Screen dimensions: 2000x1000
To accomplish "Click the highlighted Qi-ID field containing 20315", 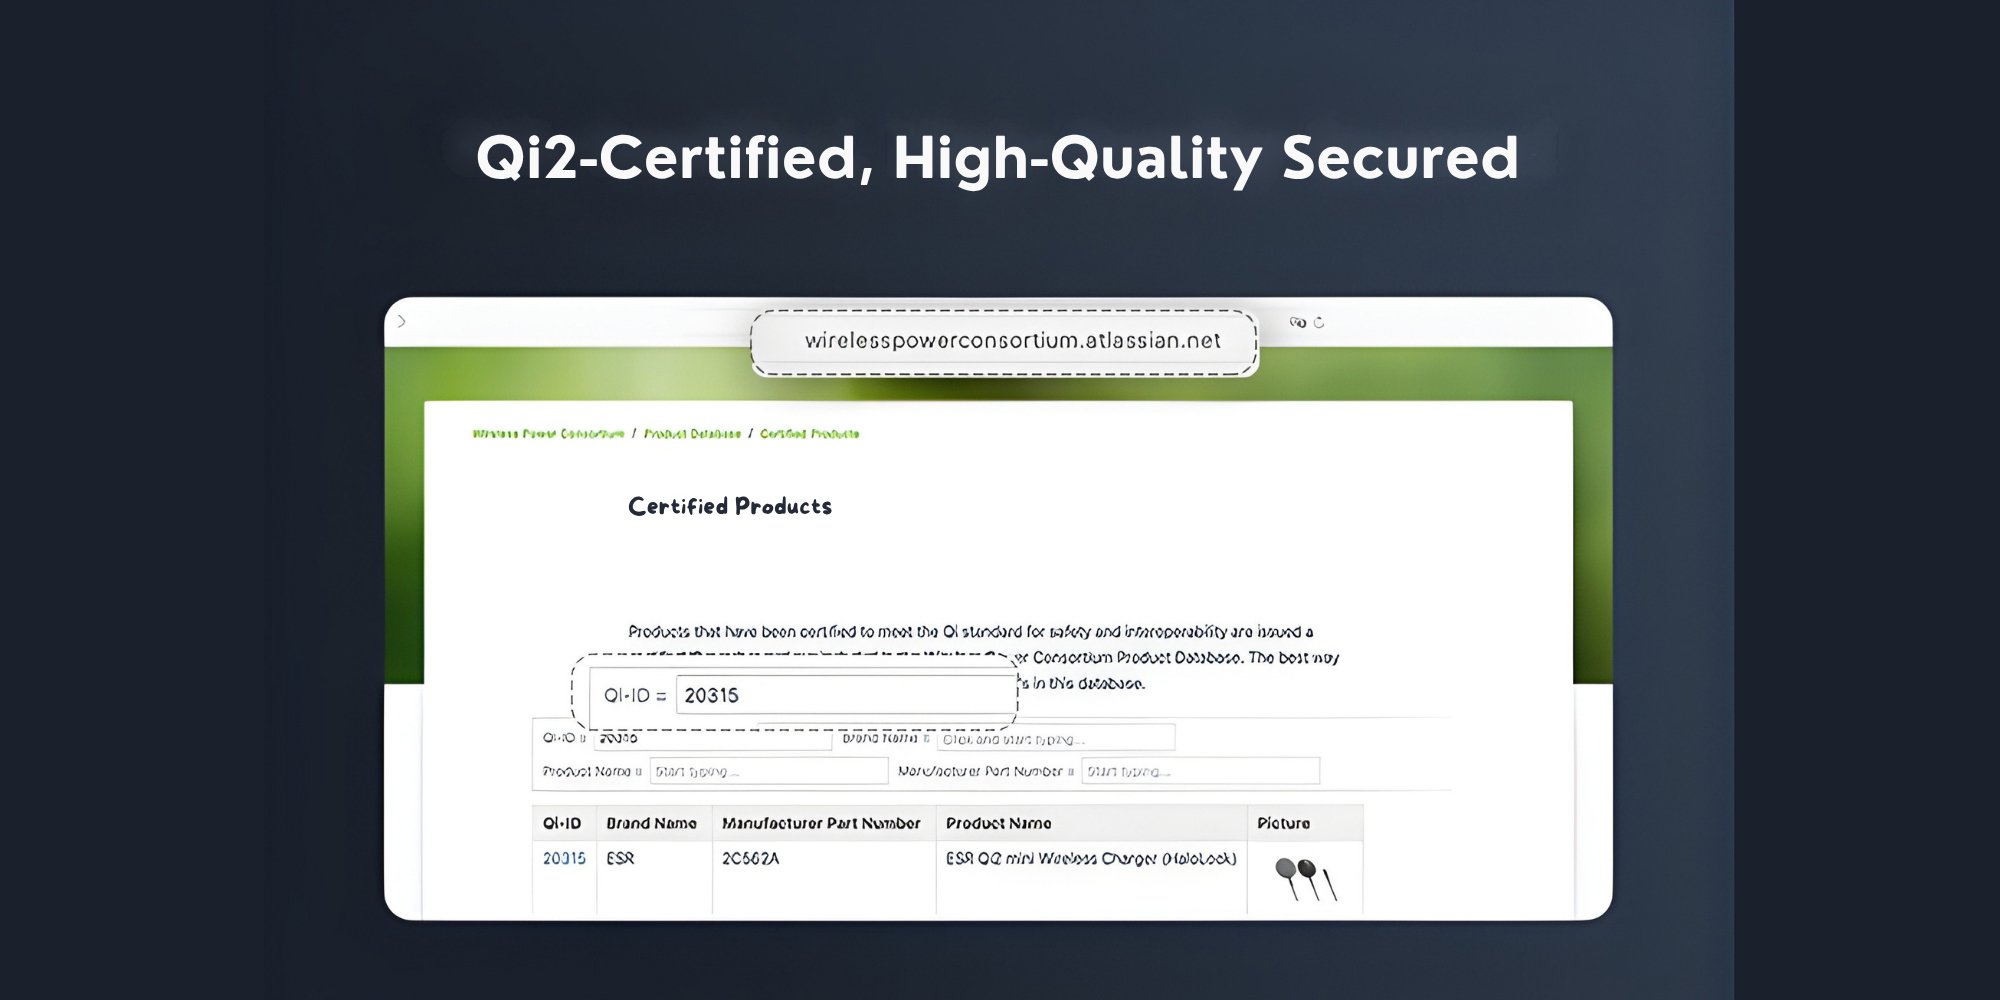I will [845, 695].
